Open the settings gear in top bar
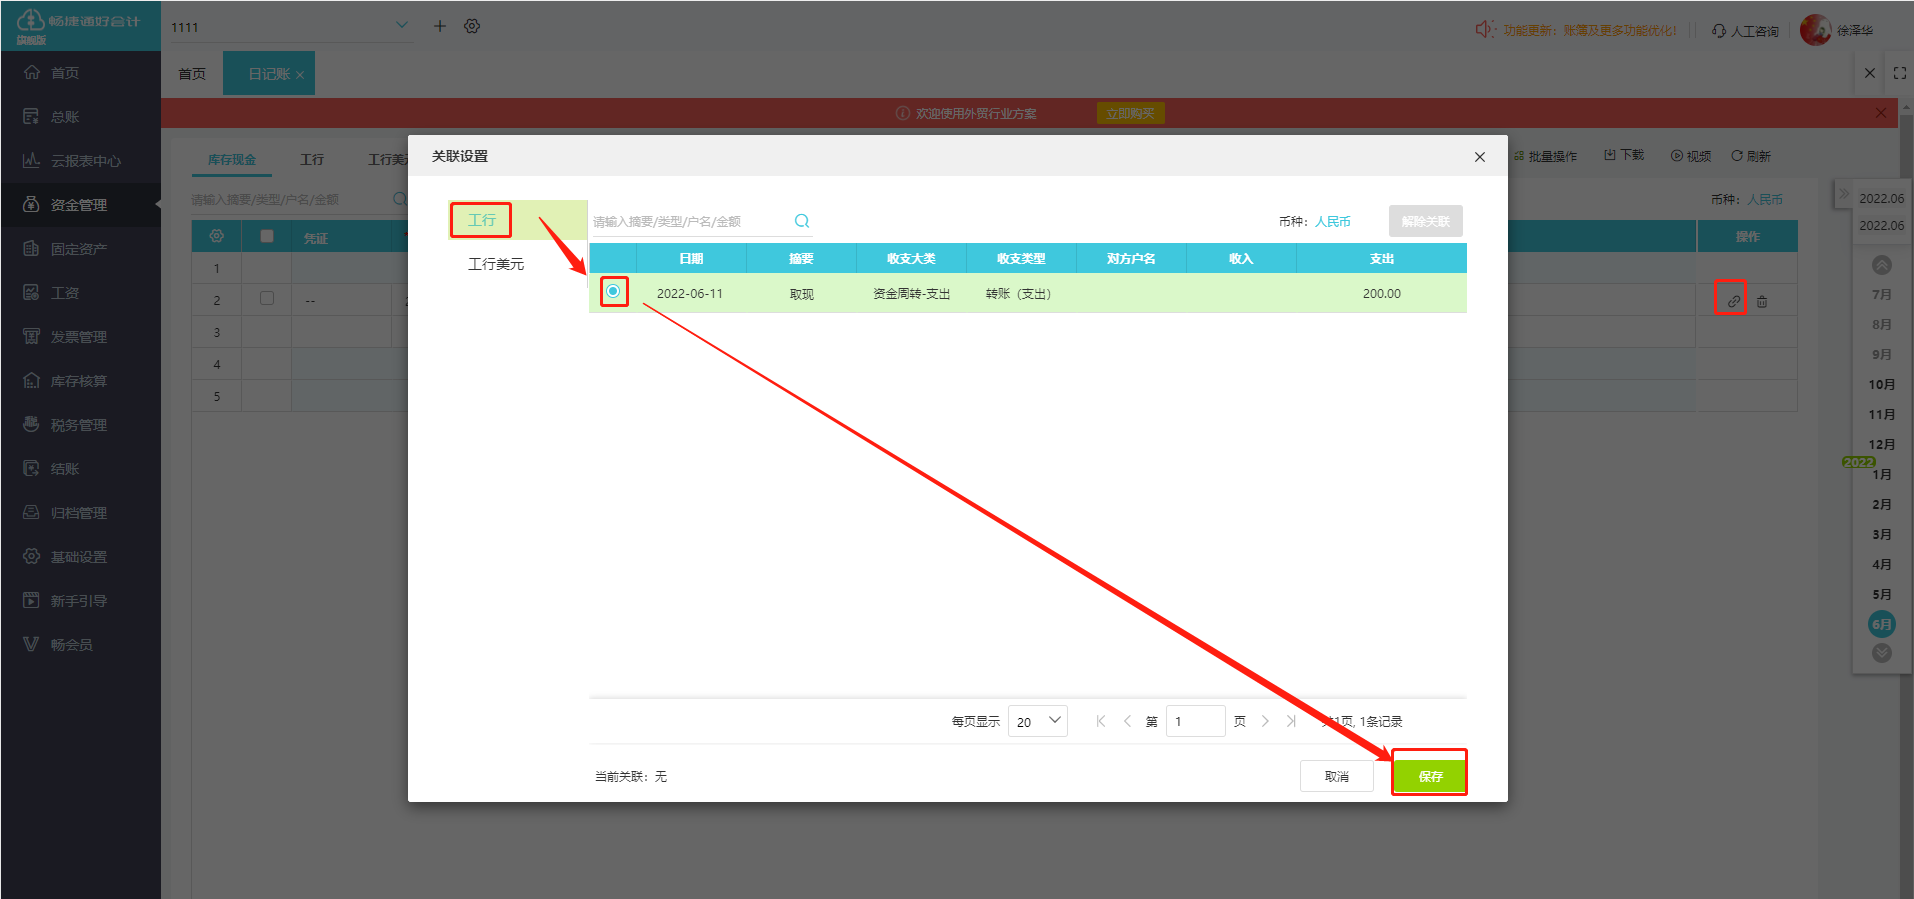 (x=472, y=26)
